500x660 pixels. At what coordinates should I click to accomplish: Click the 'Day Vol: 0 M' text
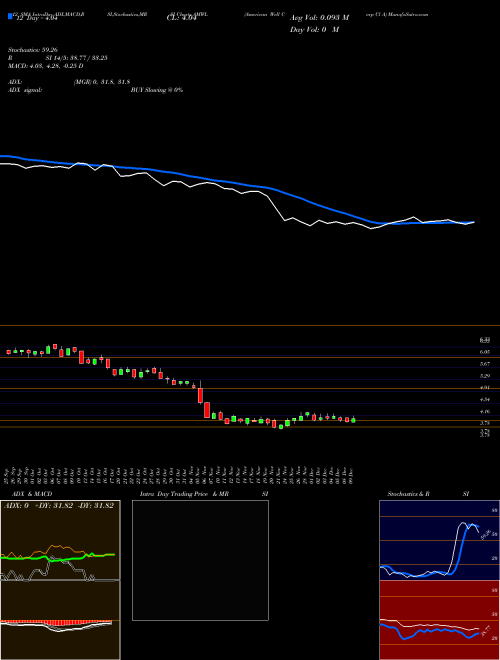click(314, 30)
